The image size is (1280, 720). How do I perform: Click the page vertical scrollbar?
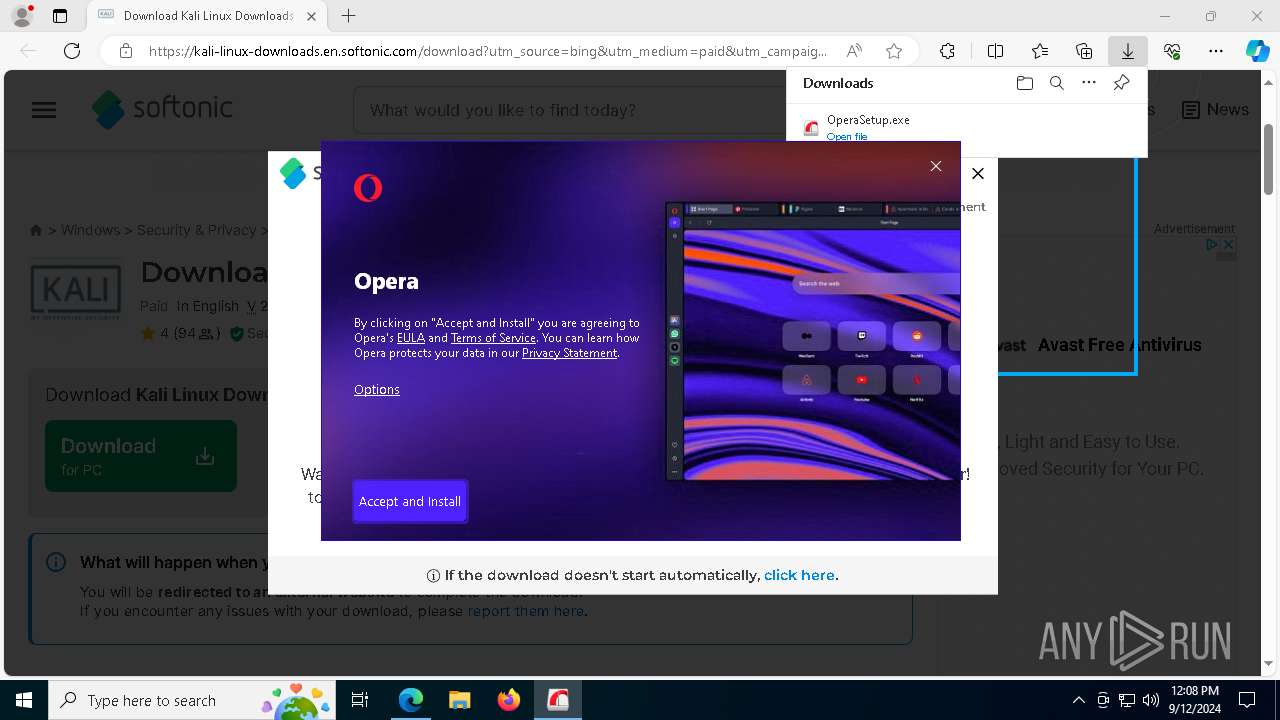[1269, 160]
